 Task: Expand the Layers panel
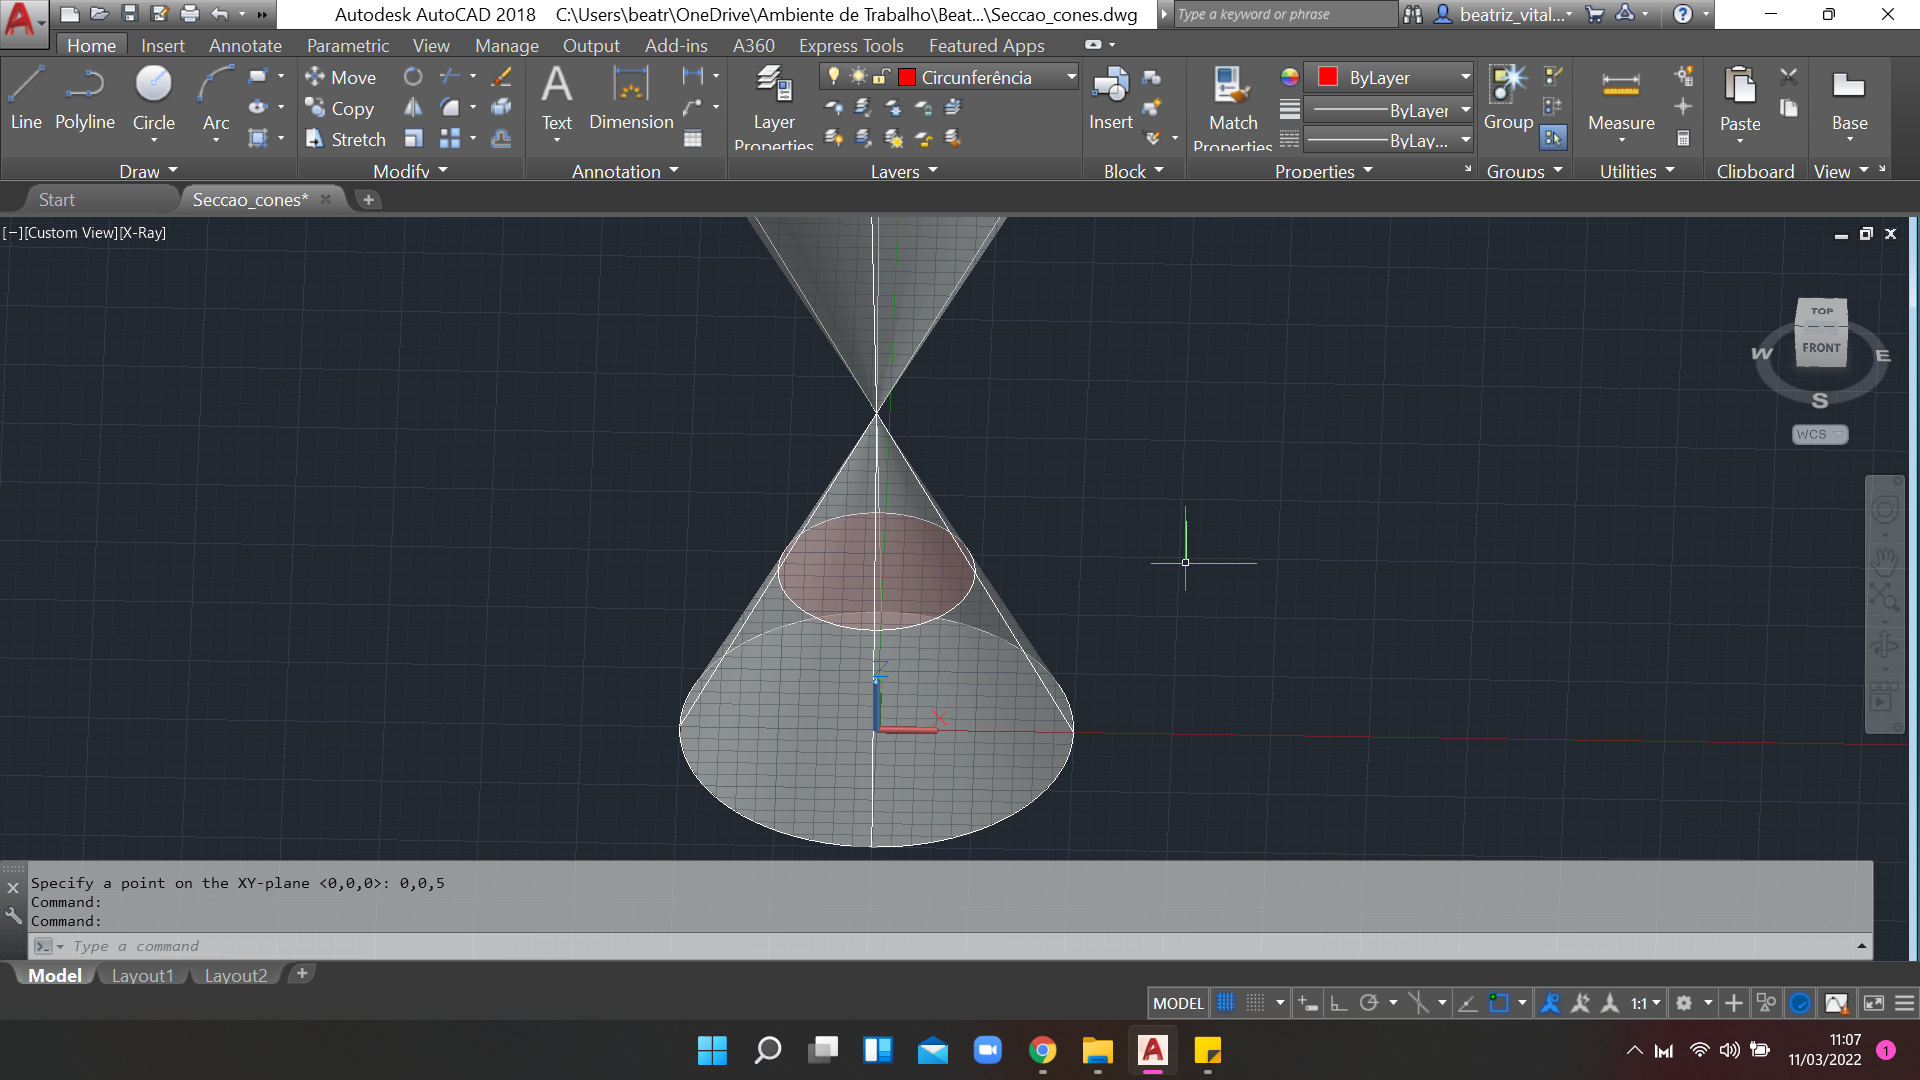click(x=904, y=171)
